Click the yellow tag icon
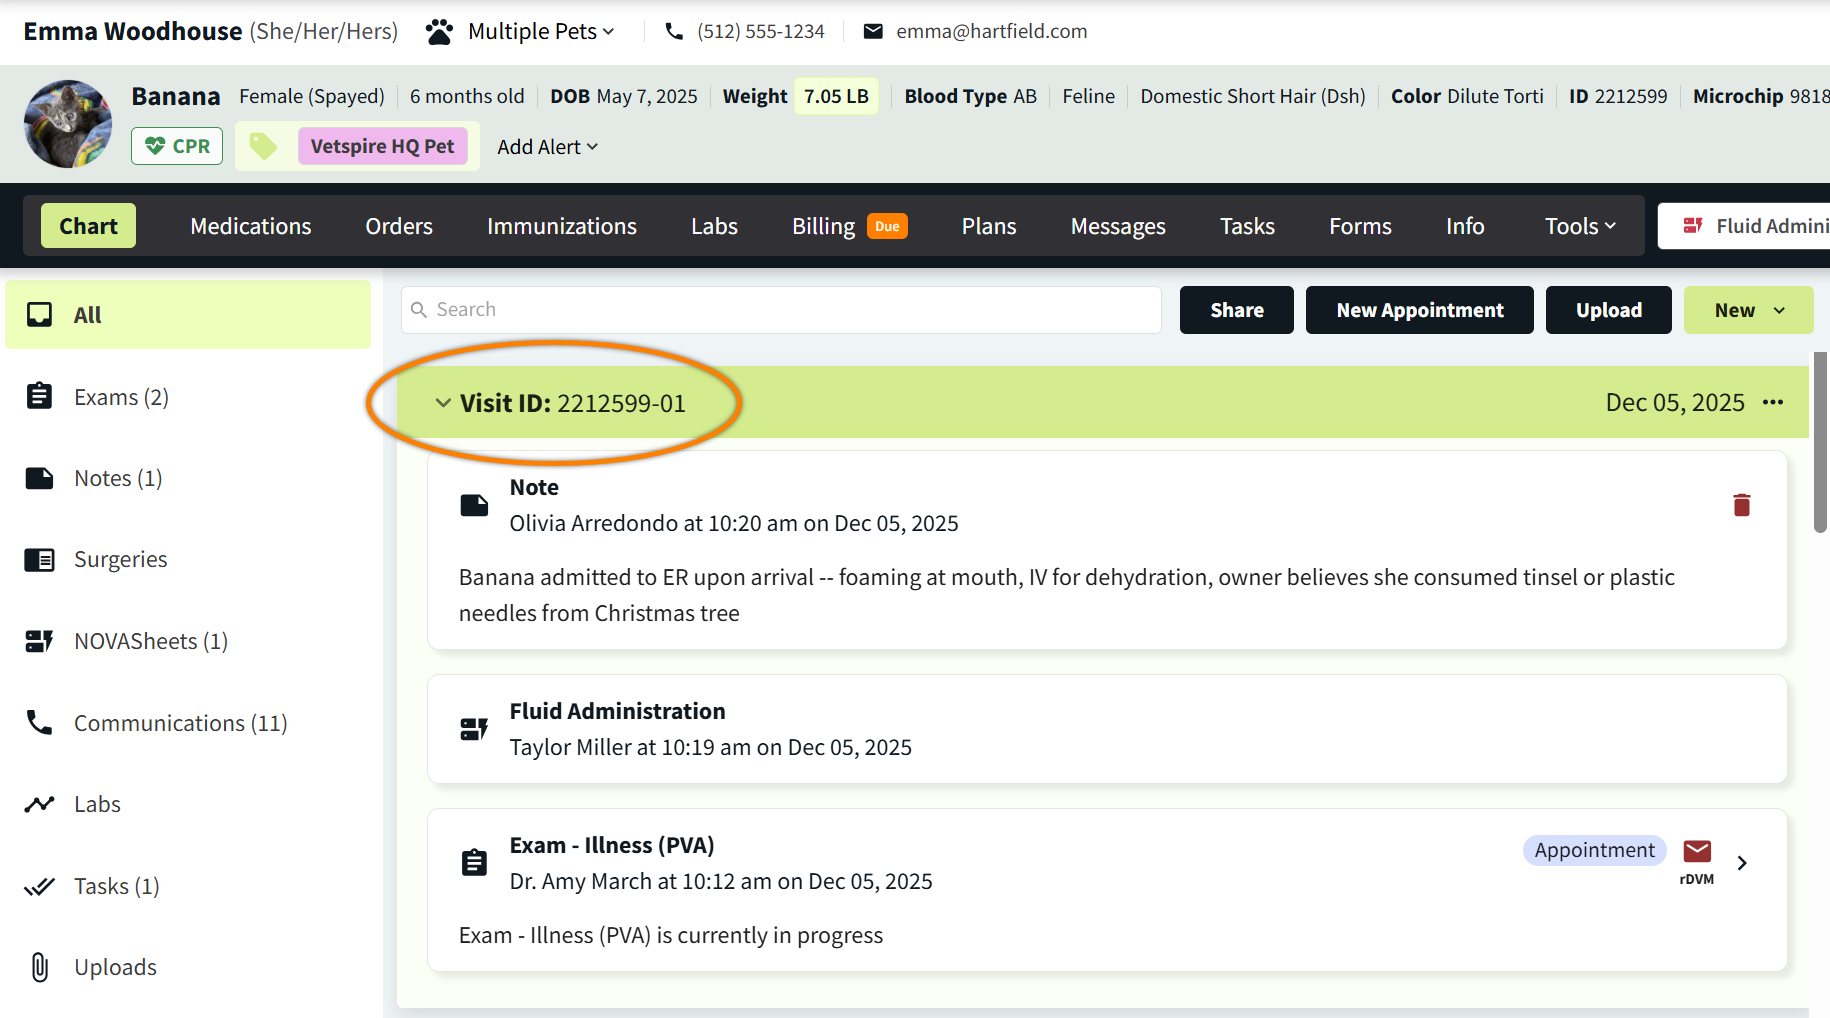 coord(263,146)
